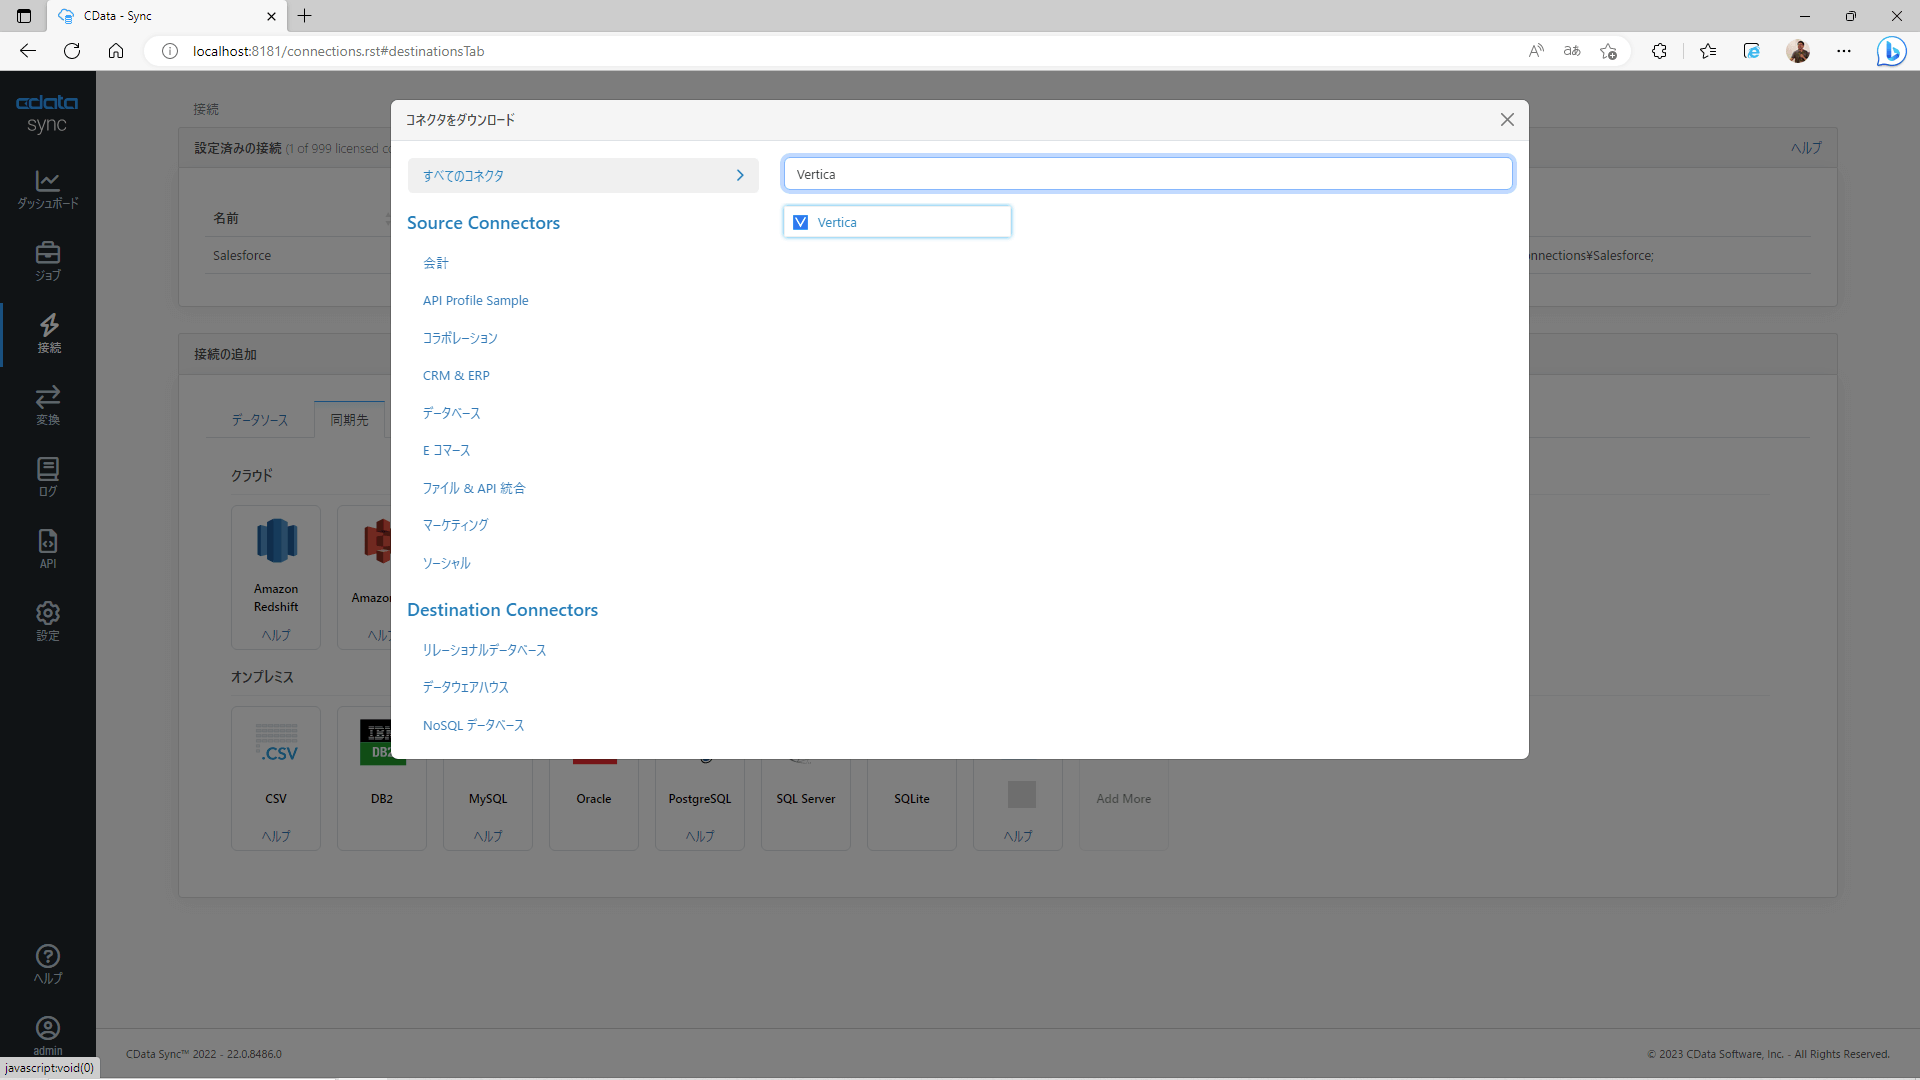
Task: Select the 変換 icon in the sidebar
Action: 47,405
